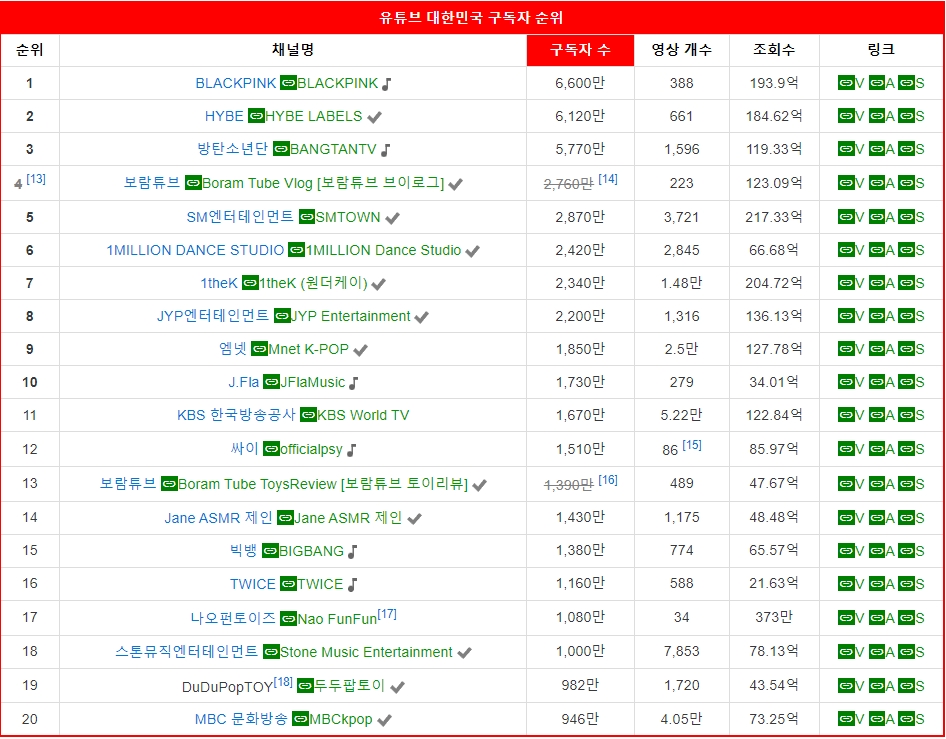Screen dimensions: 946x739
Task: Open the KBS World TV channel link
Action: [x=363, y=415]
